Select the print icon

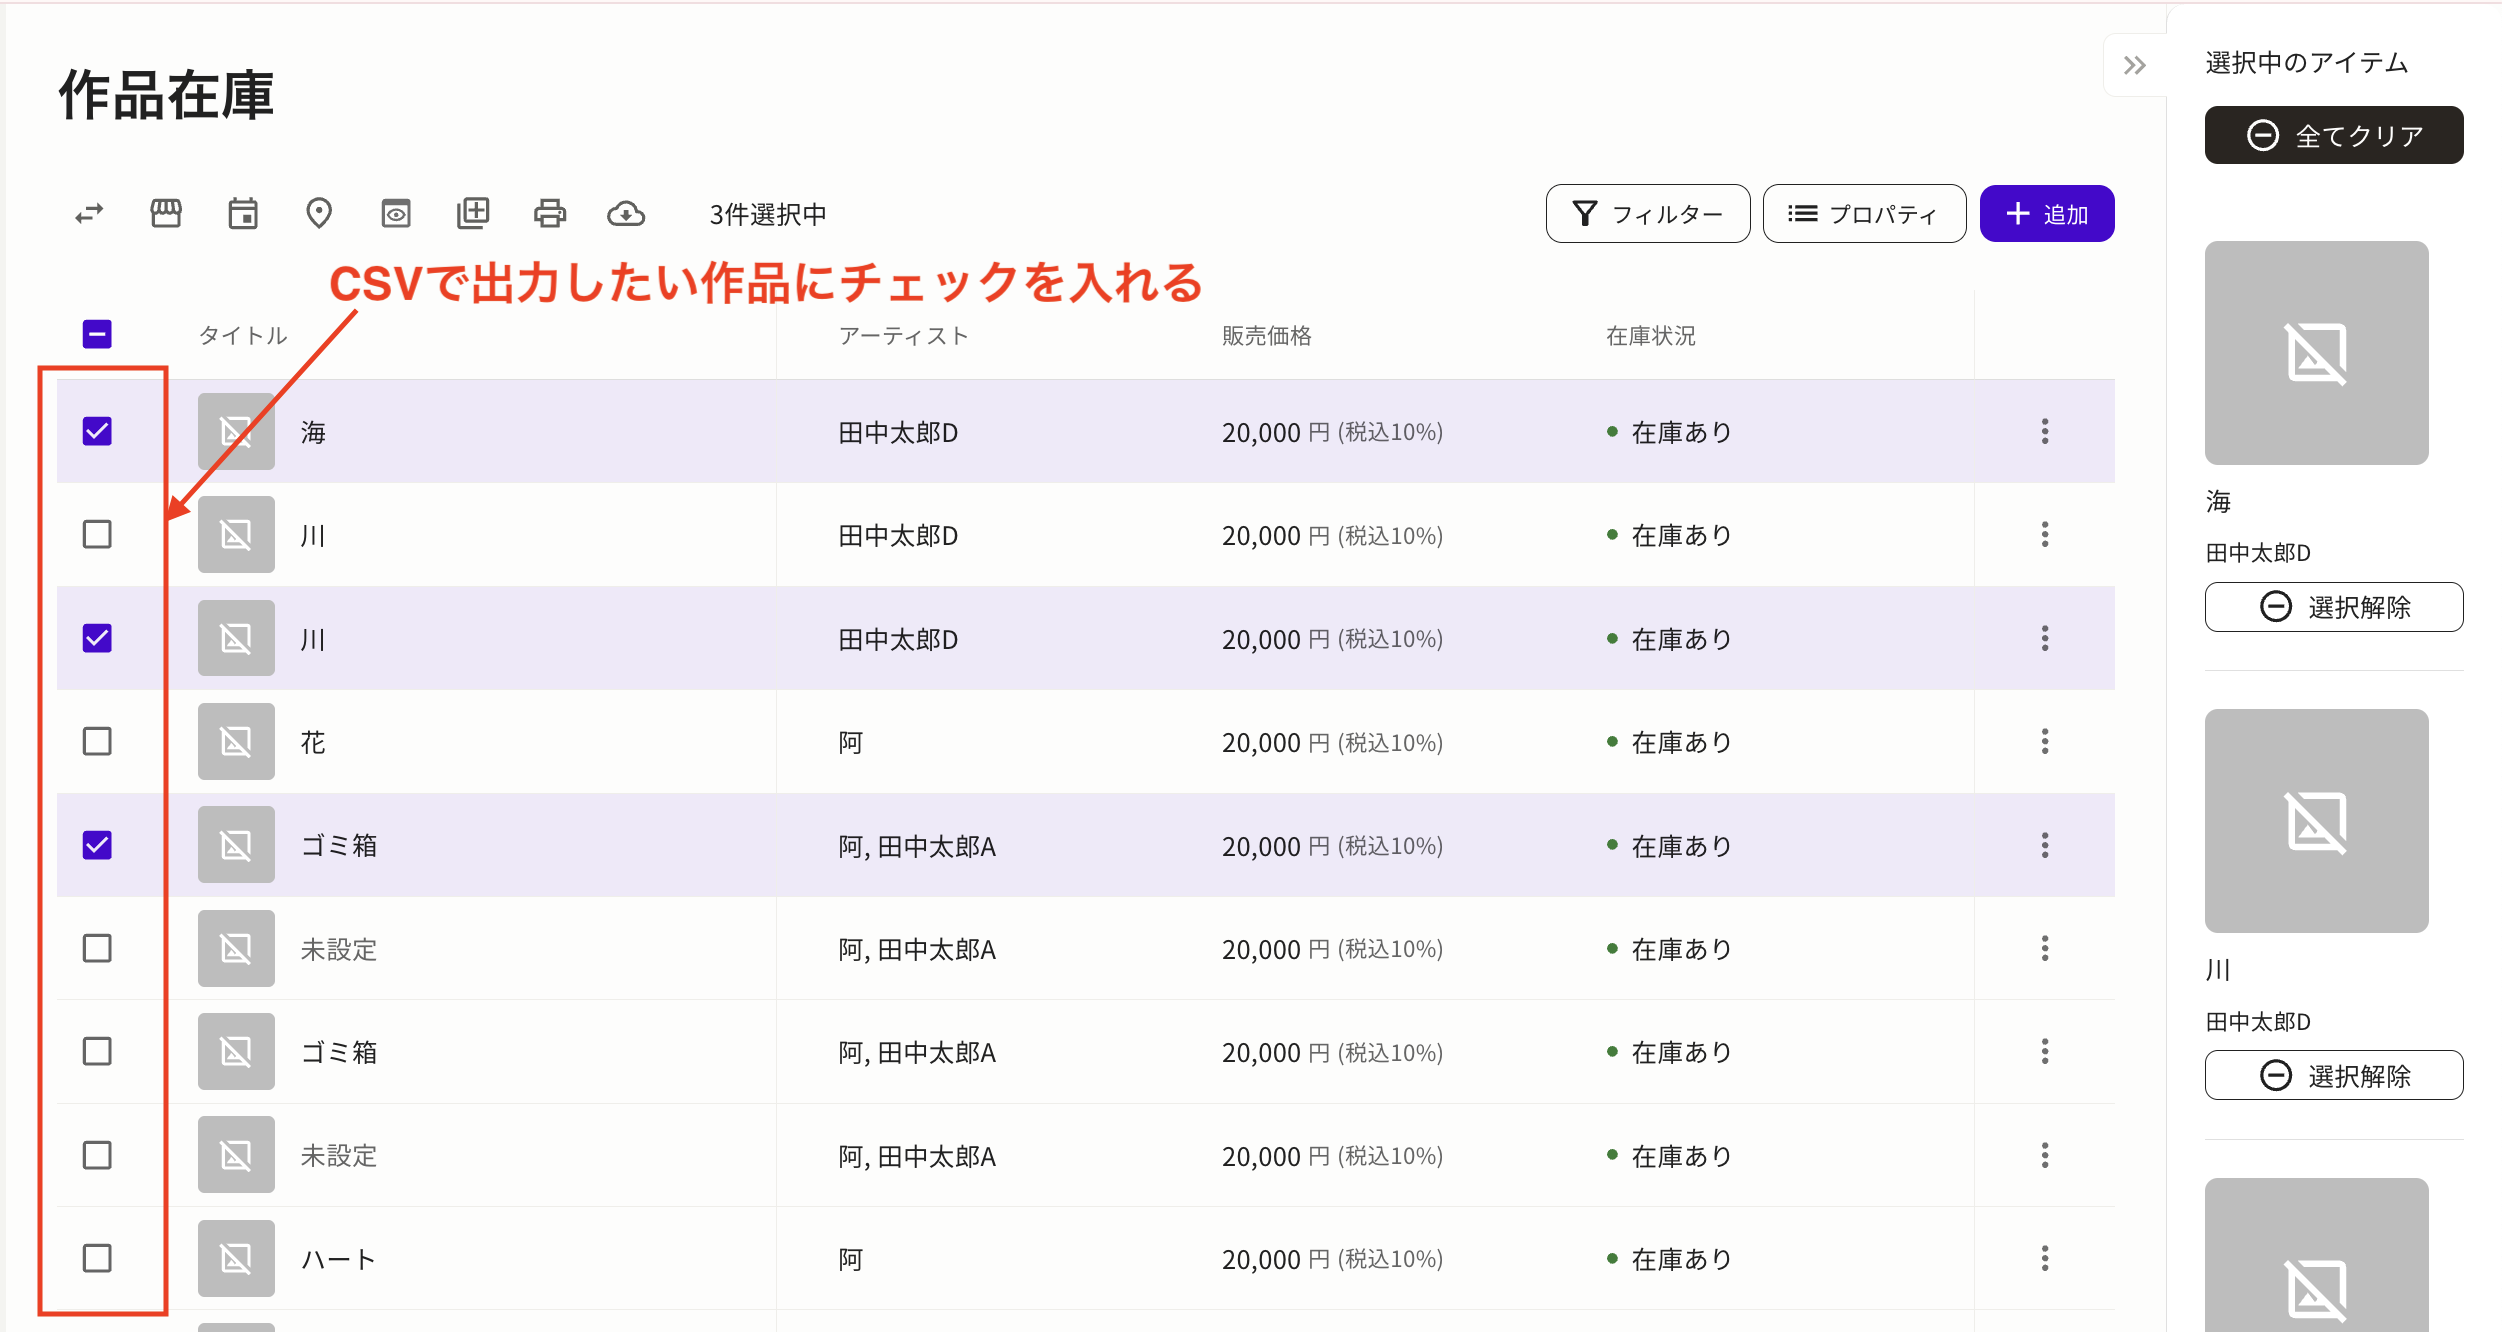[550, 213]
